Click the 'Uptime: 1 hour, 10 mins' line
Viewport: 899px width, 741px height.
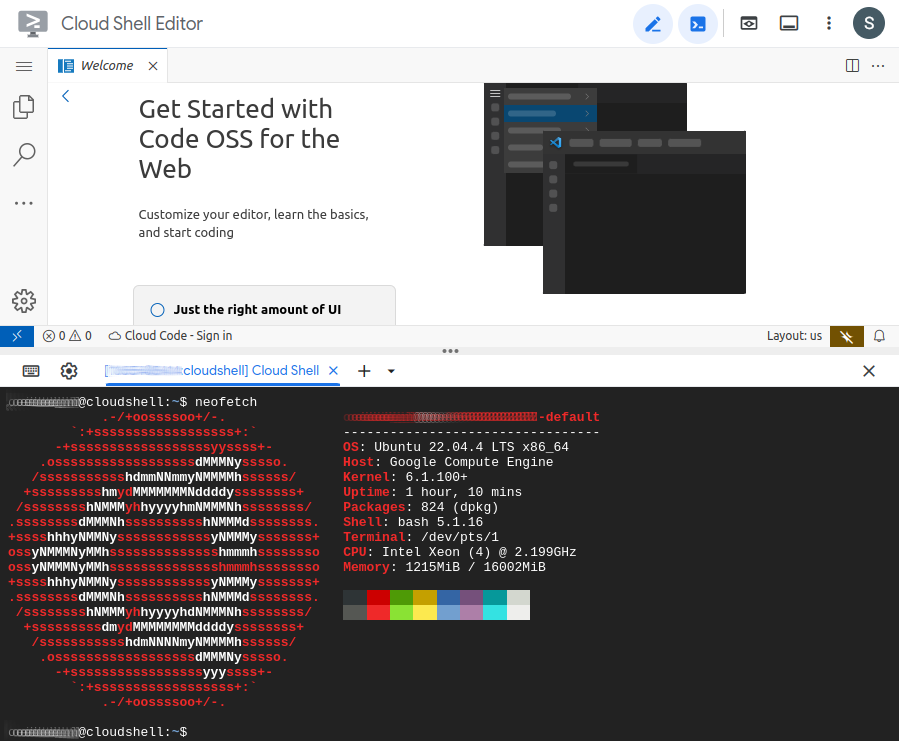(x=432, y=492)
